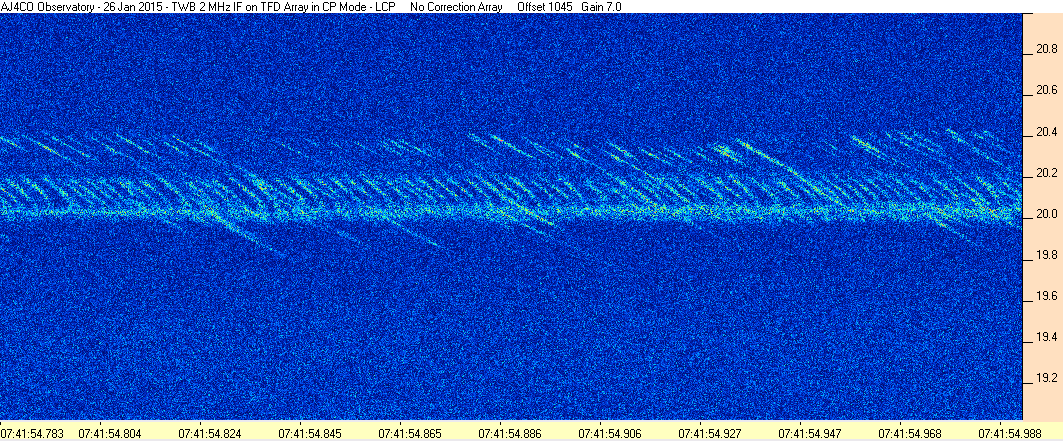Click the 'Gain 7.0' header value

[601, 7]
